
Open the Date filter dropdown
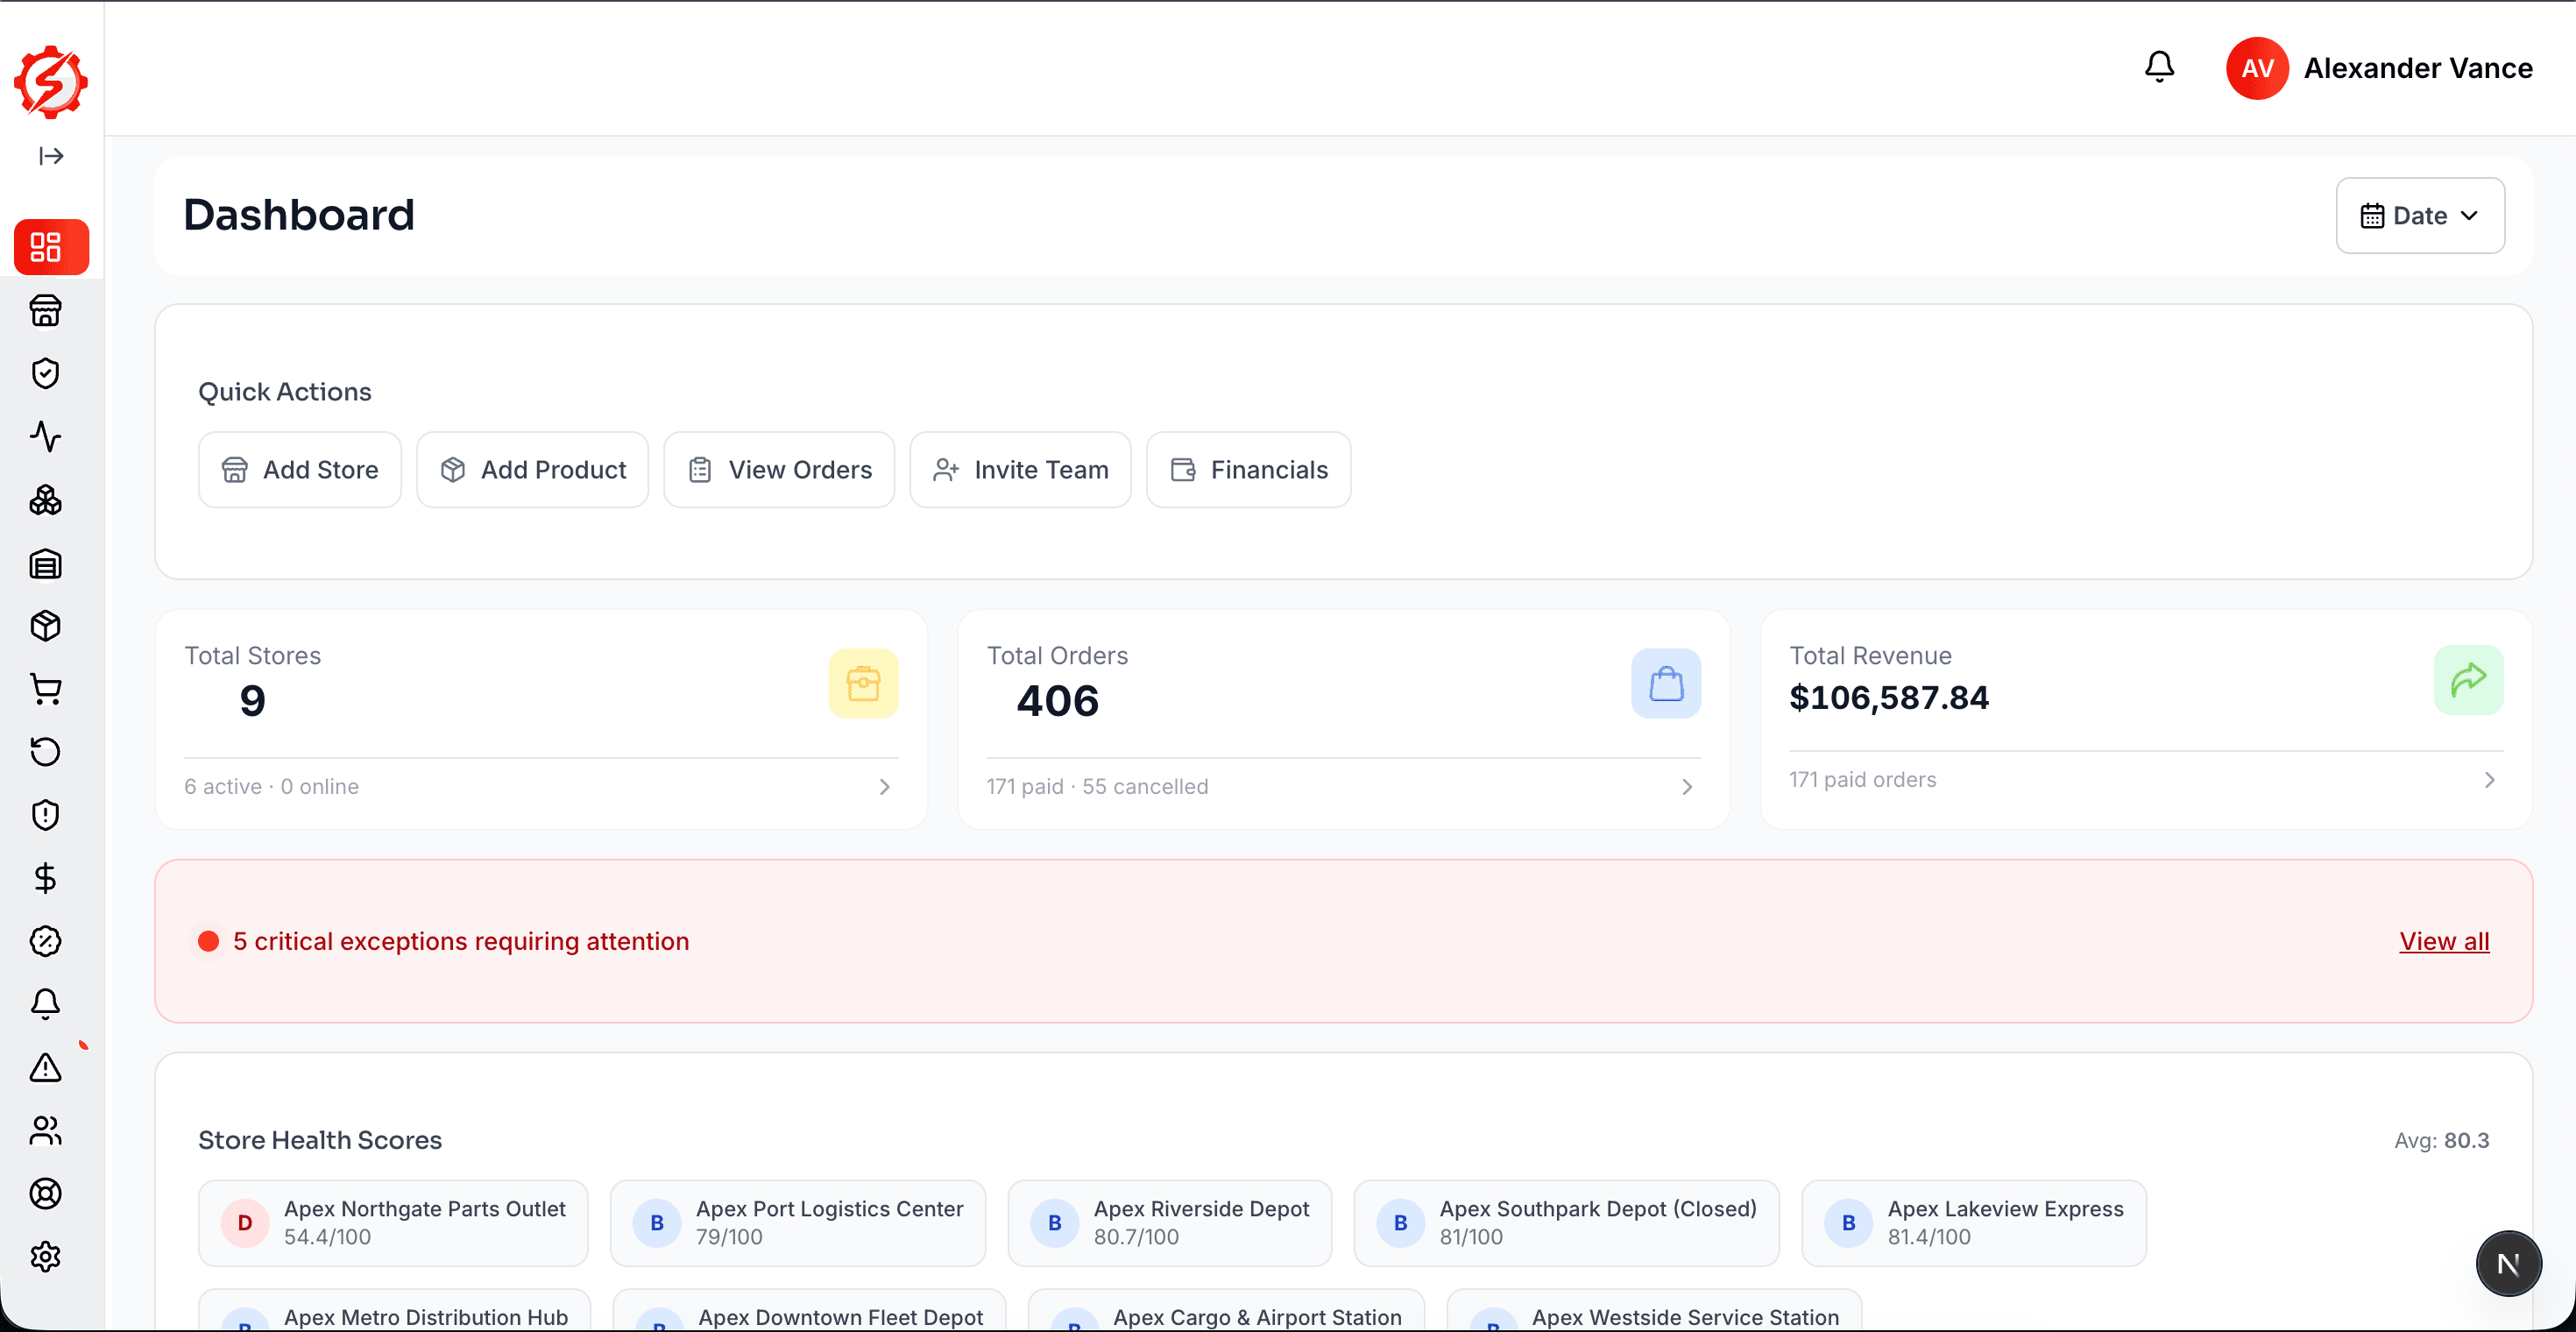coord(2420,216)
